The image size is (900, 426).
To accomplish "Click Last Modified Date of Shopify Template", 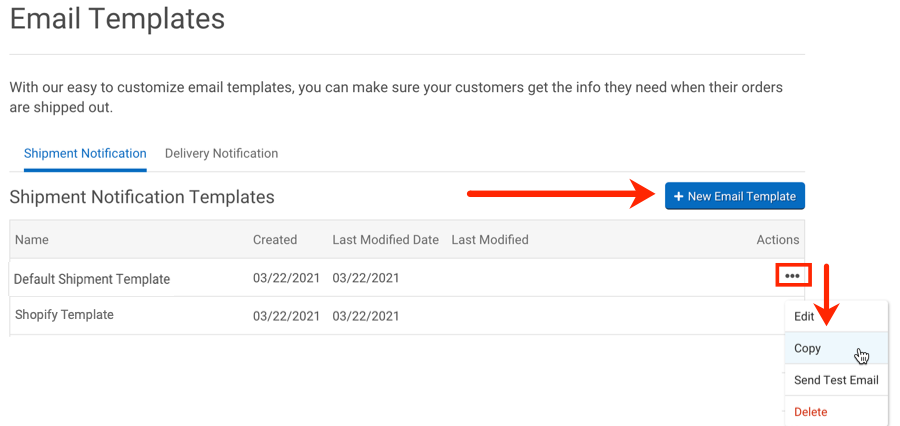I will [x=366, y=316].
